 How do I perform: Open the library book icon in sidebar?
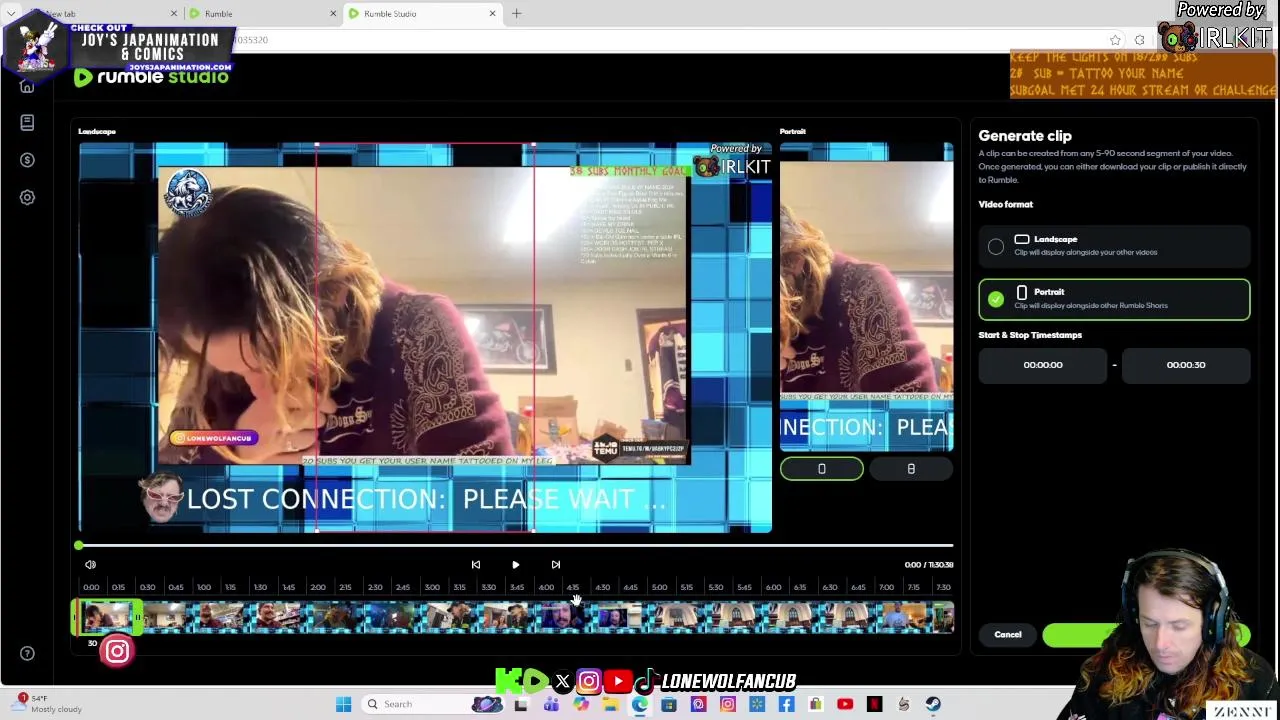coord(27,122)
